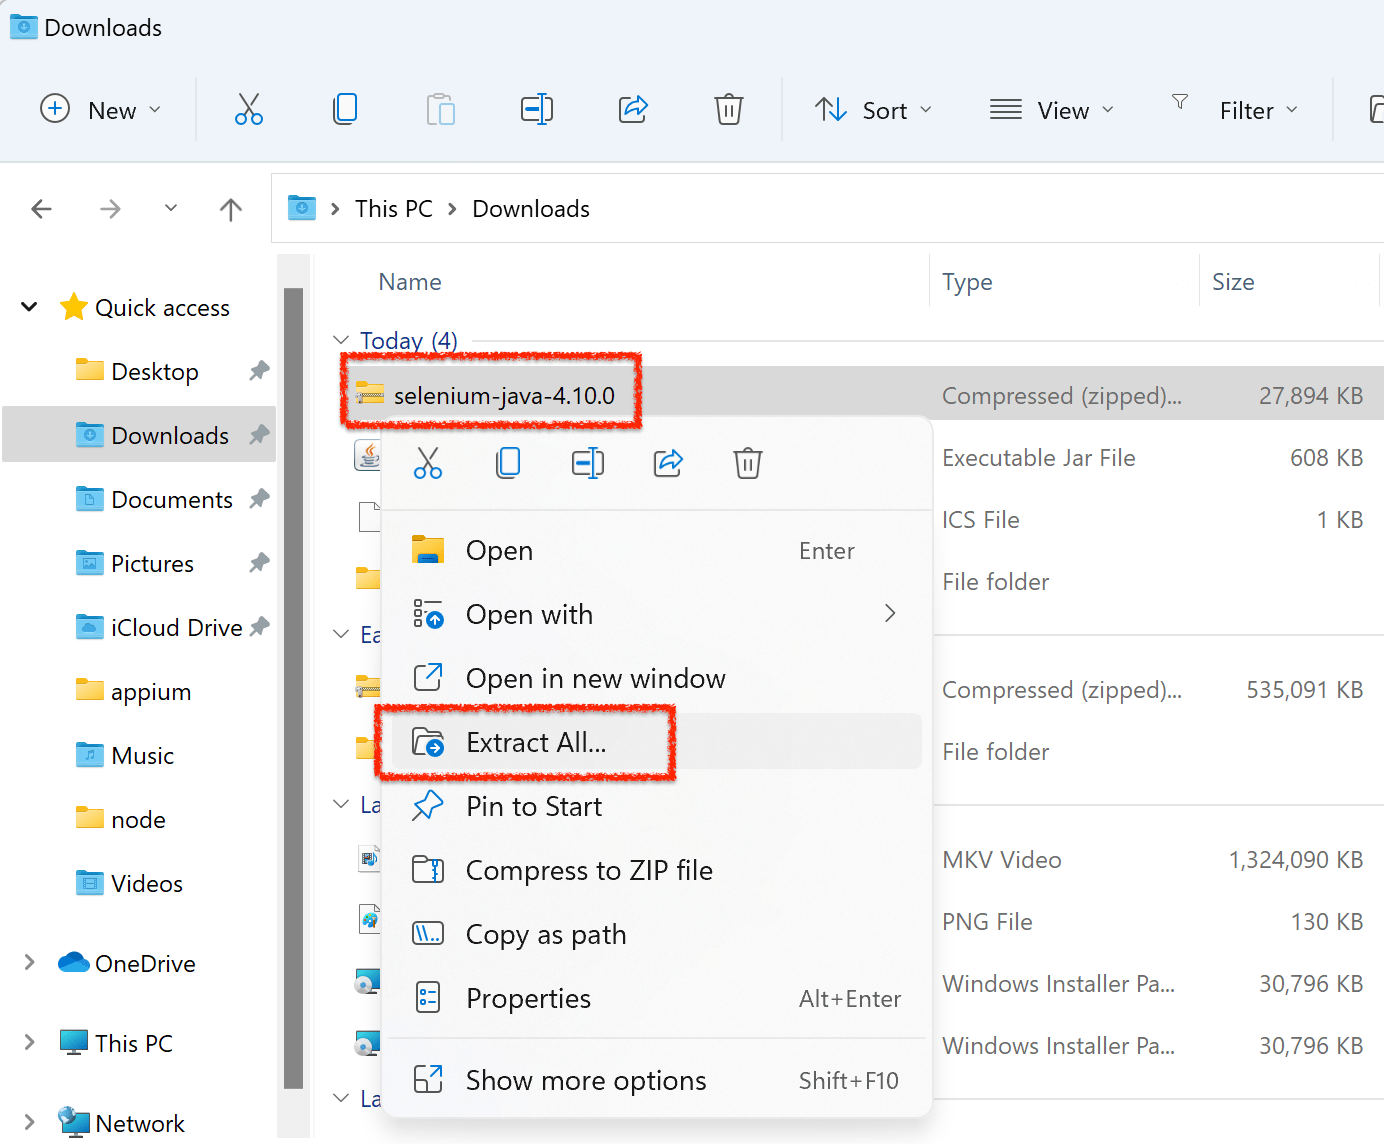Click Show more options
Screen dimensions: 1384x1144
pyautogui.click(x=585, y=1080)
